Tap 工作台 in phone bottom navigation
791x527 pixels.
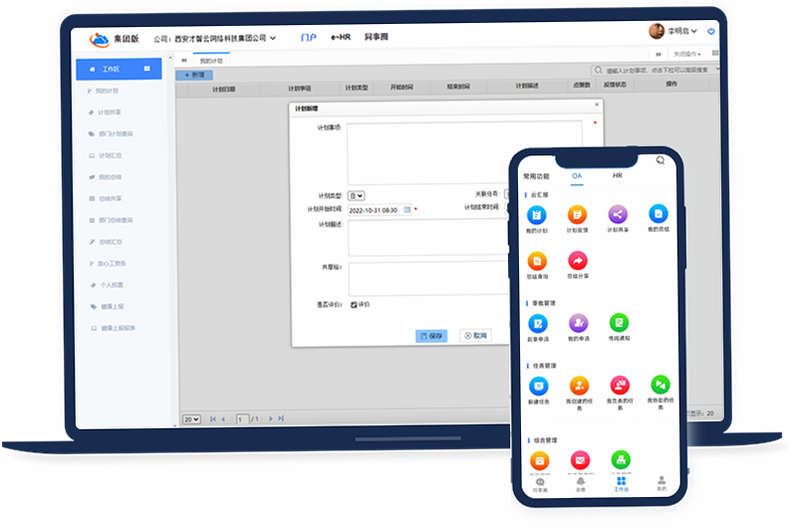tap(621, 484)
